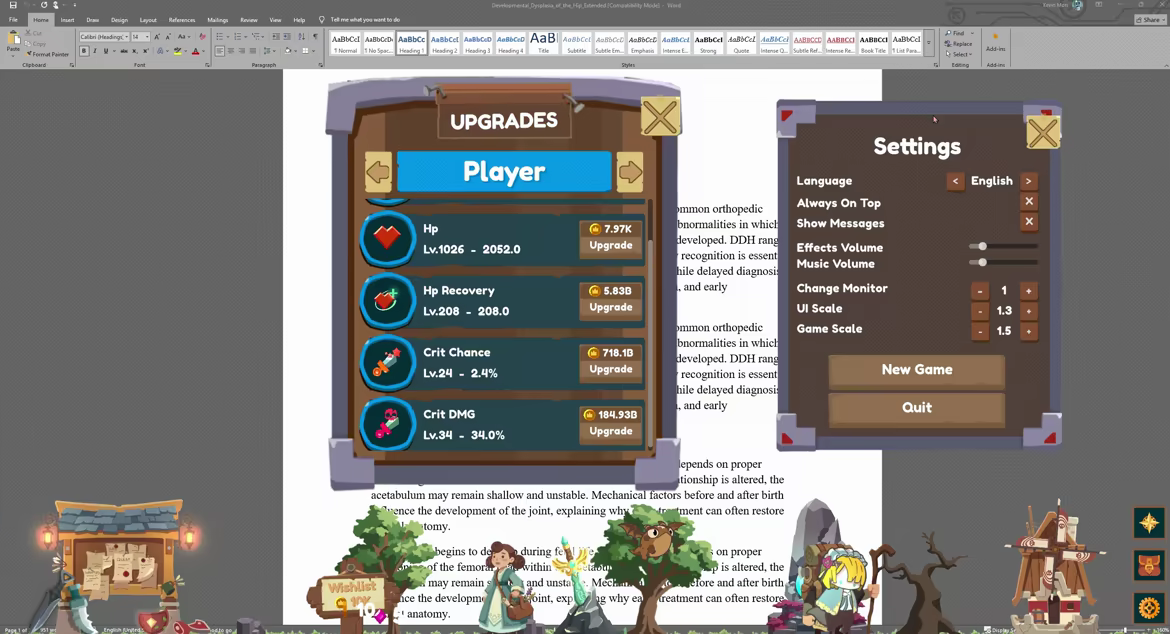The width and height of the screenshot is (1170, 634).
Task: Decrease UI Scale with minus button
Action: pyautogui.click(x=980, y=311)
